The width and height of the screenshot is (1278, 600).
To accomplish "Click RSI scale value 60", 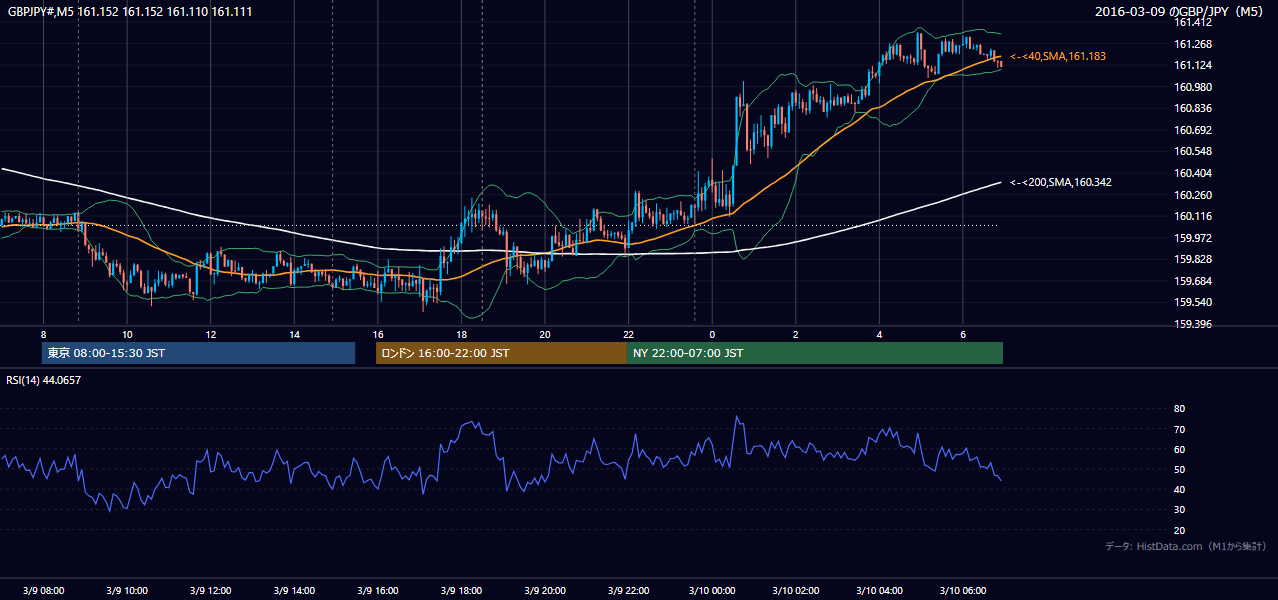I will tap(1179, 450).
